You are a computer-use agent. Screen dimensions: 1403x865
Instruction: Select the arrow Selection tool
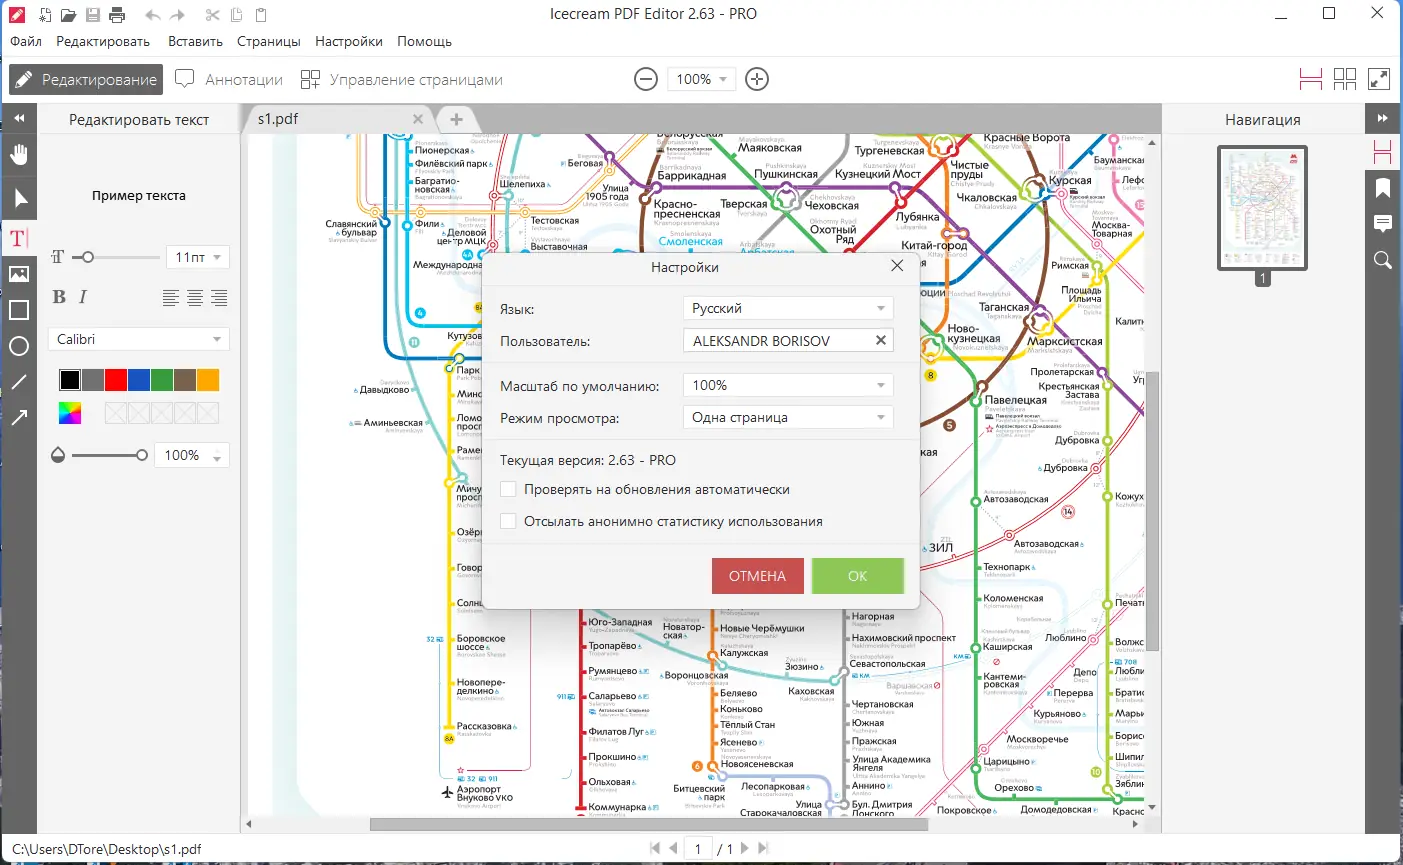(x=19, y=199)
